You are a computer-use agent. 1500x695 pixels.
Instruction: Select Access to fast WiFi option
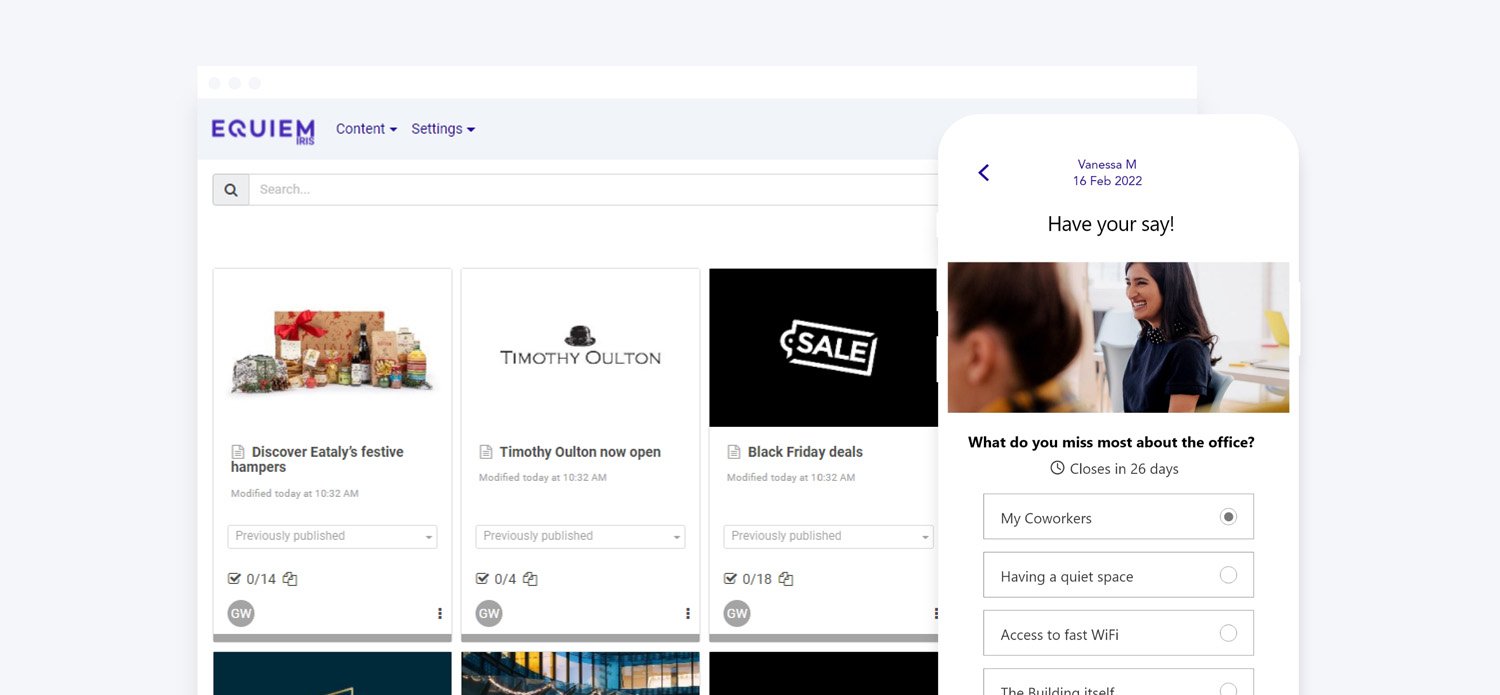pos(1228,633)
